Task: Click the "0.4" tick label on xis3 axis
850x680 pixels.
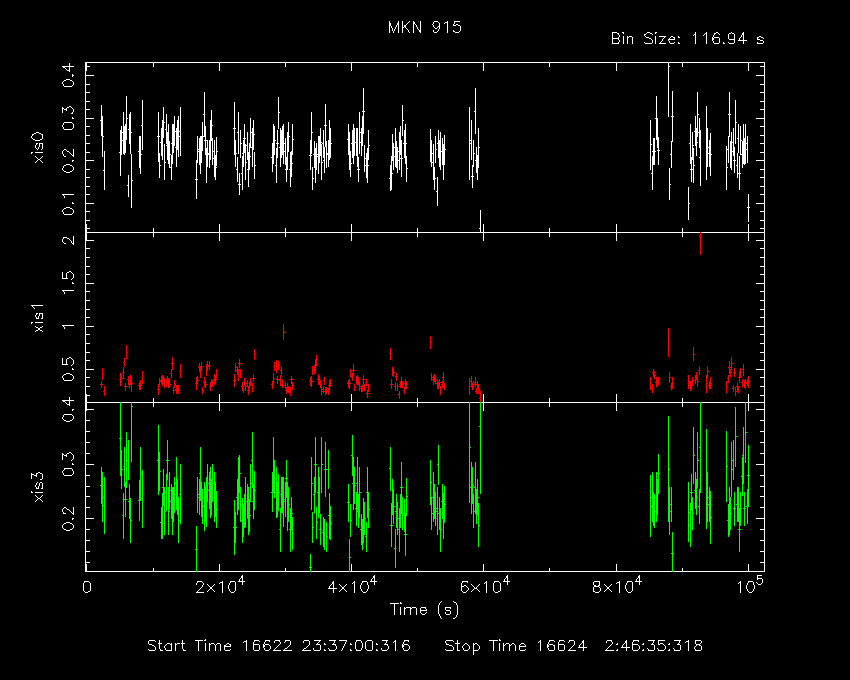Action: 68,410
